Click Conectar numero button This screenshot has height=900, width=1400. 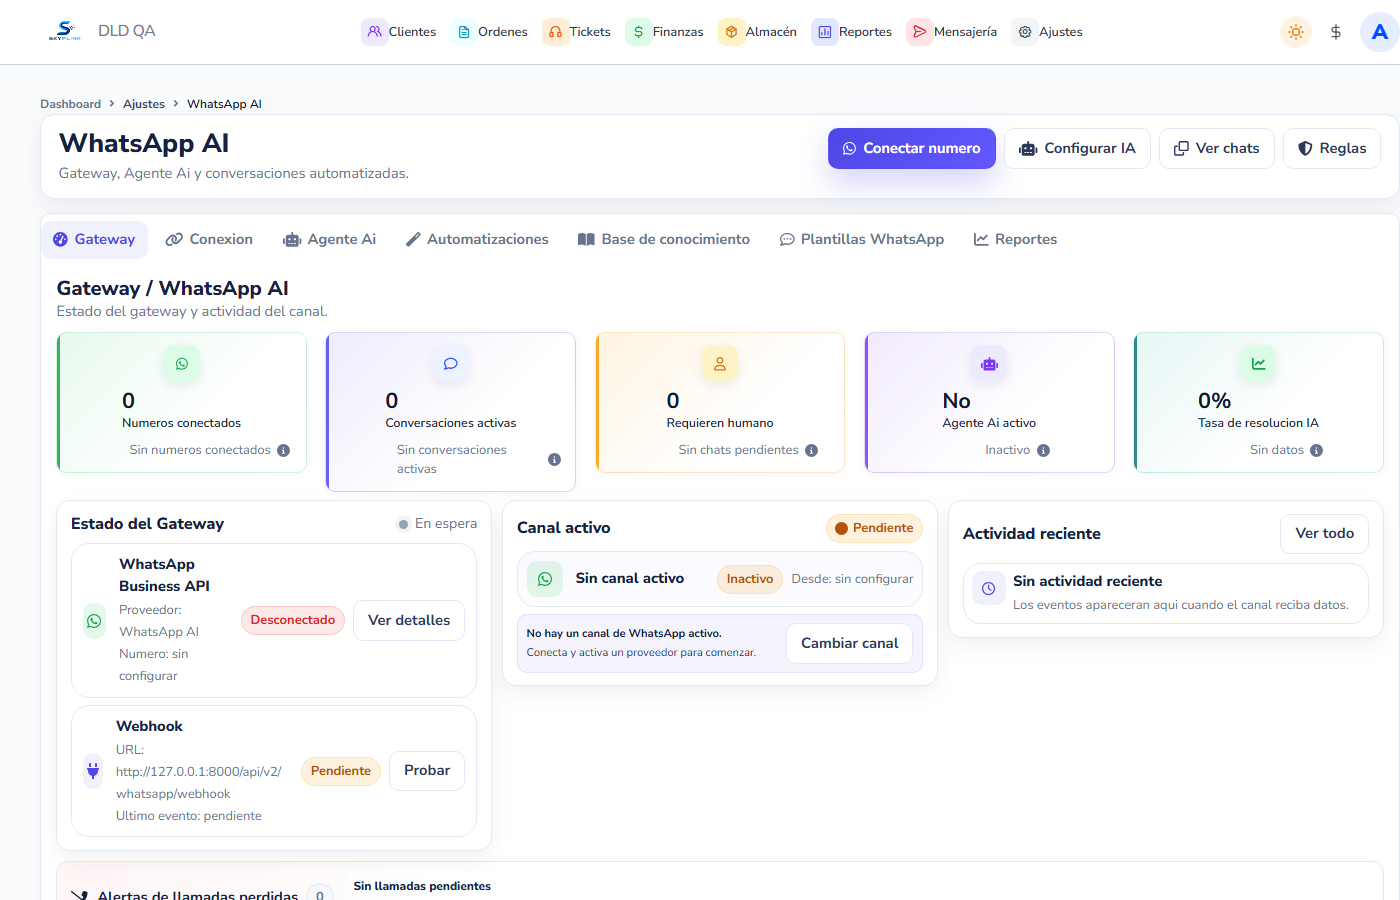pyautogui.click(x=912, y=148)
